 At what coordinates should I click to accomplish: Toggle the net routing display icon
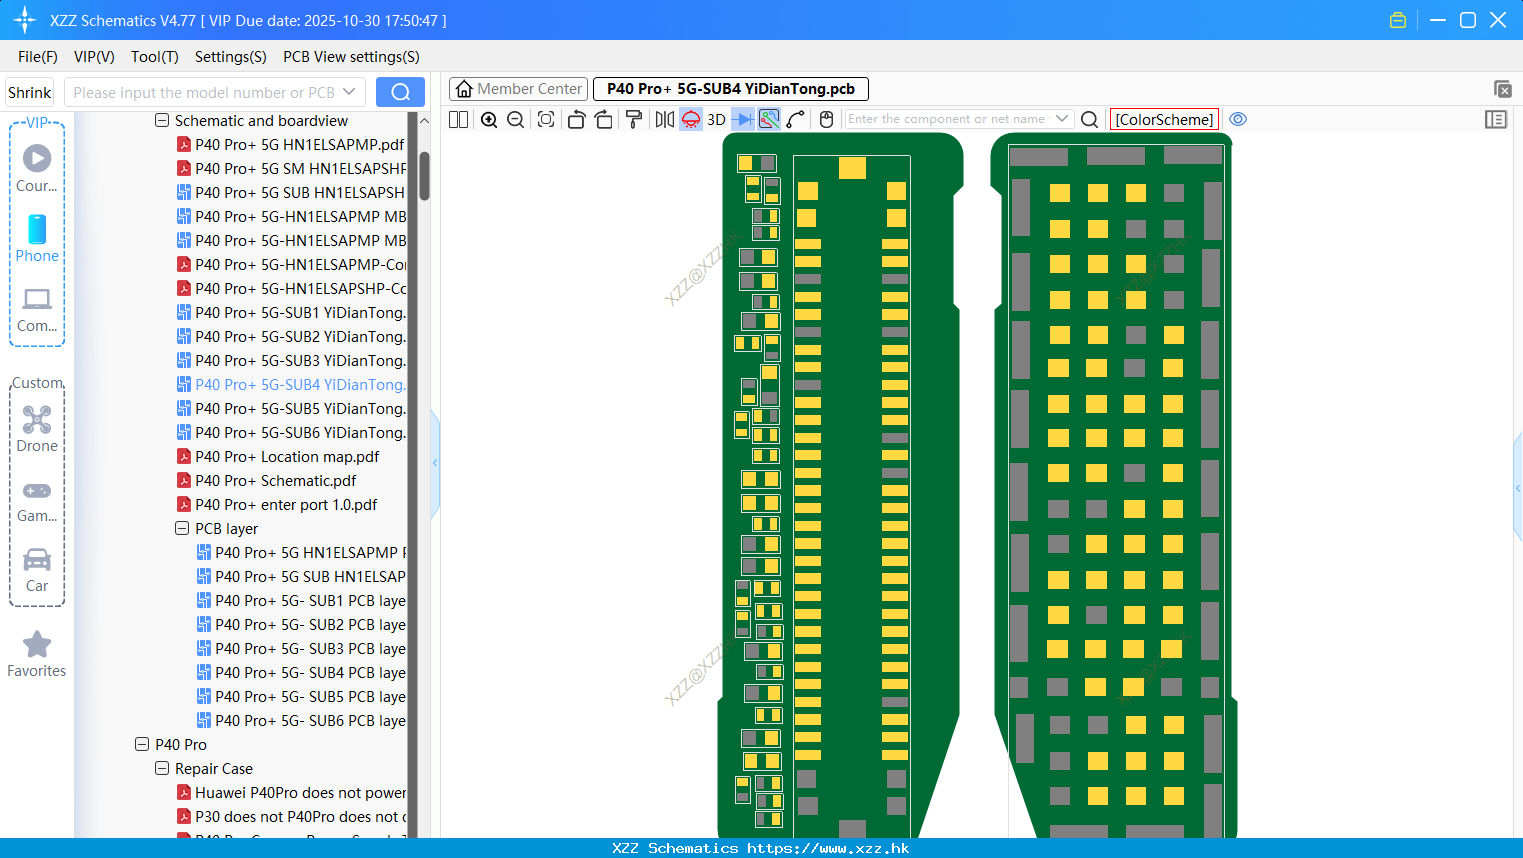pos(769,119)
